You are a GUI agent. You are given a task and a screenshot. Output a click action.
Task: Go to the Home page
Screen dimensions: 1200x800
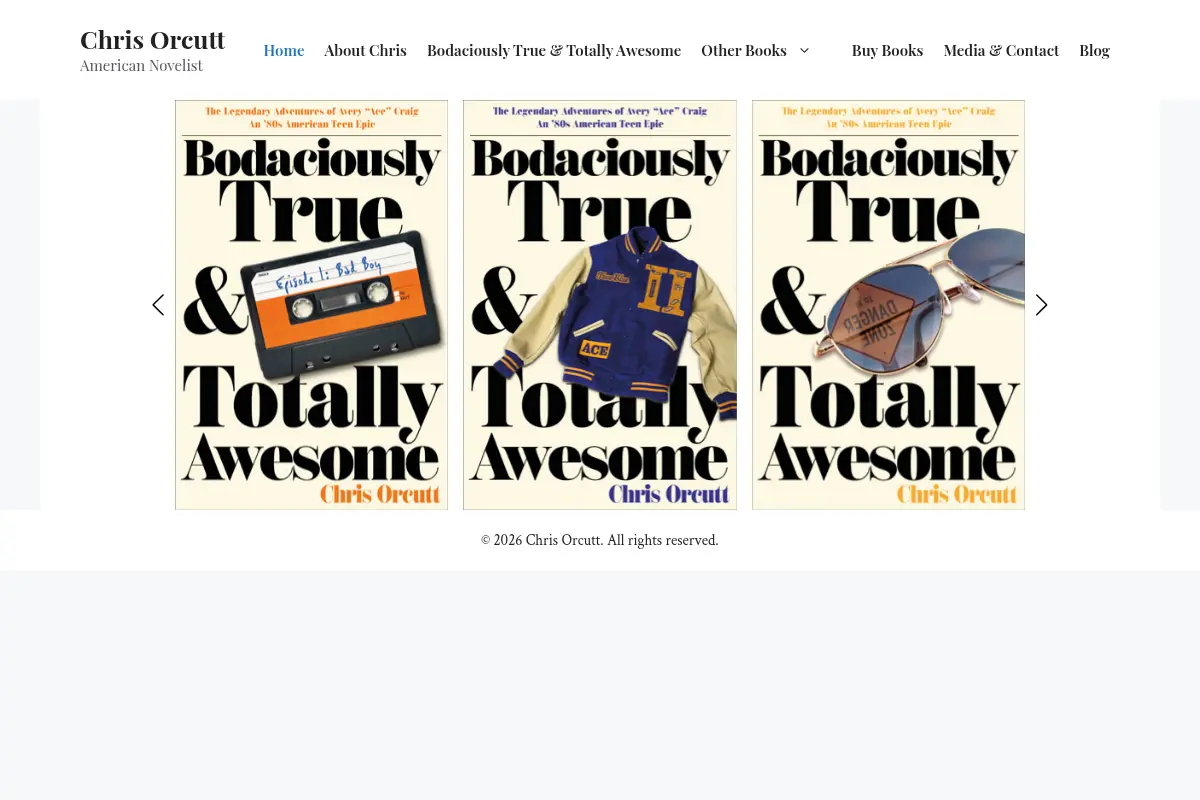pyautogui.click(x=284, y=50)
